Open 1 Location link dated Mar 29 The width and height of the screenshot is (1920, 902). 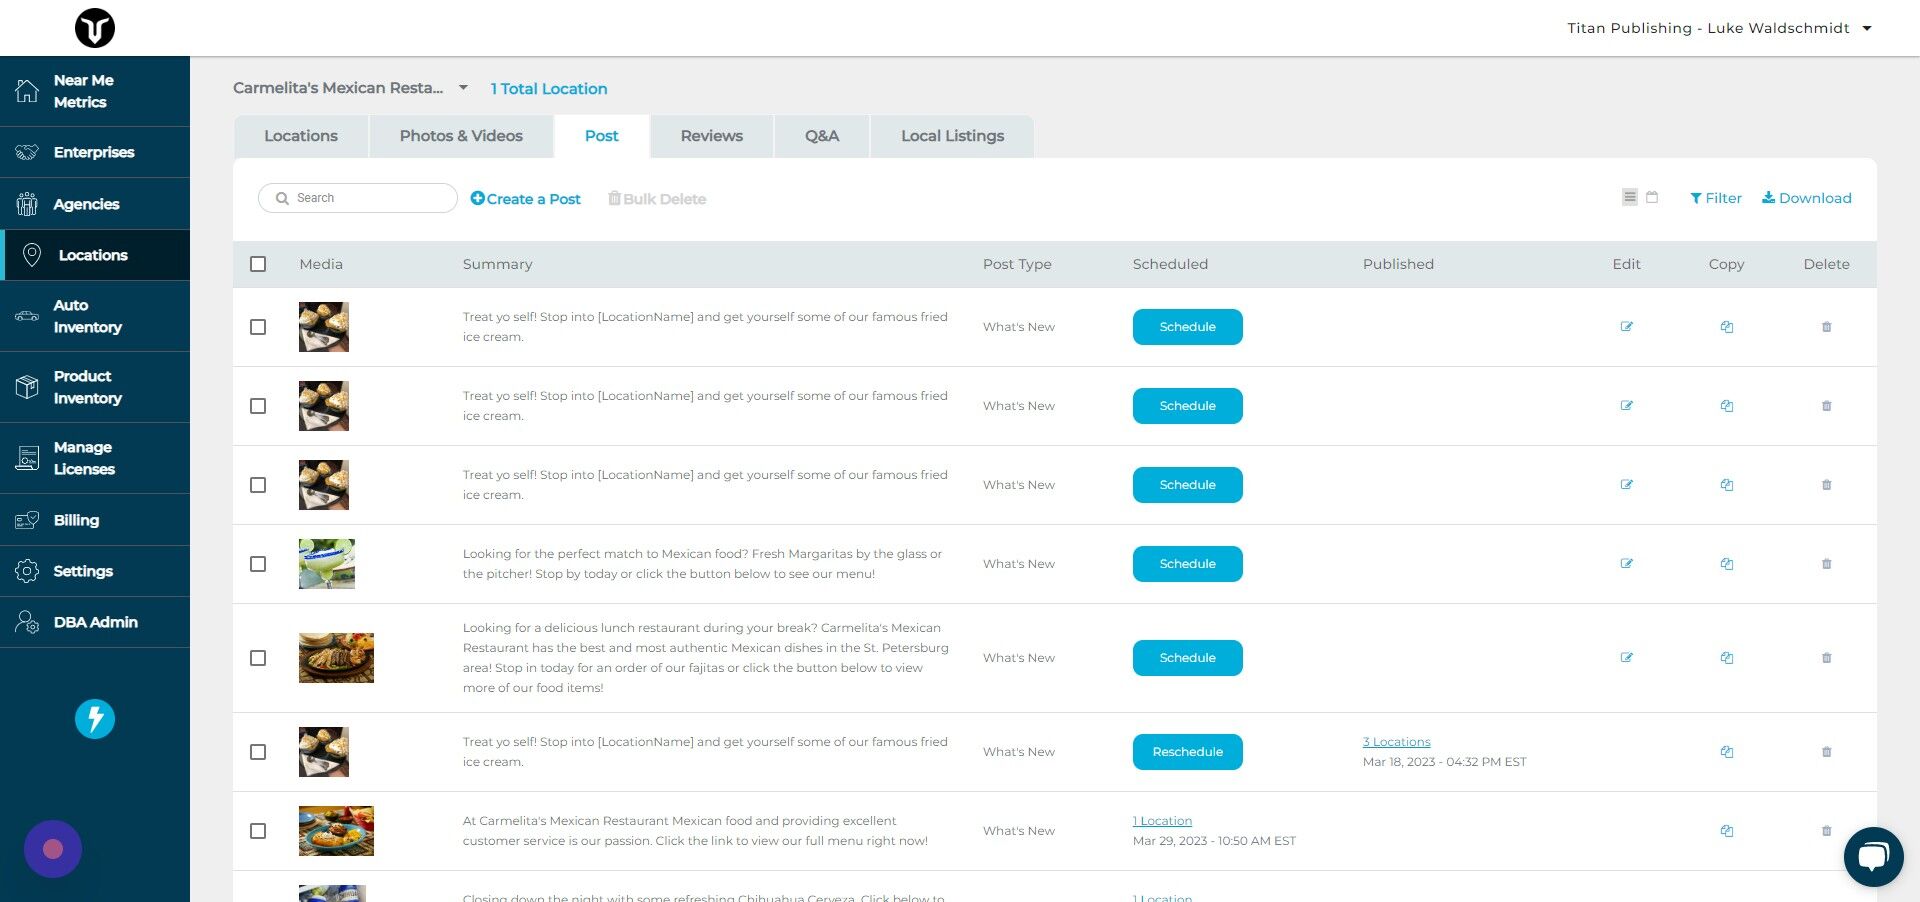[x=1162, y=821]
